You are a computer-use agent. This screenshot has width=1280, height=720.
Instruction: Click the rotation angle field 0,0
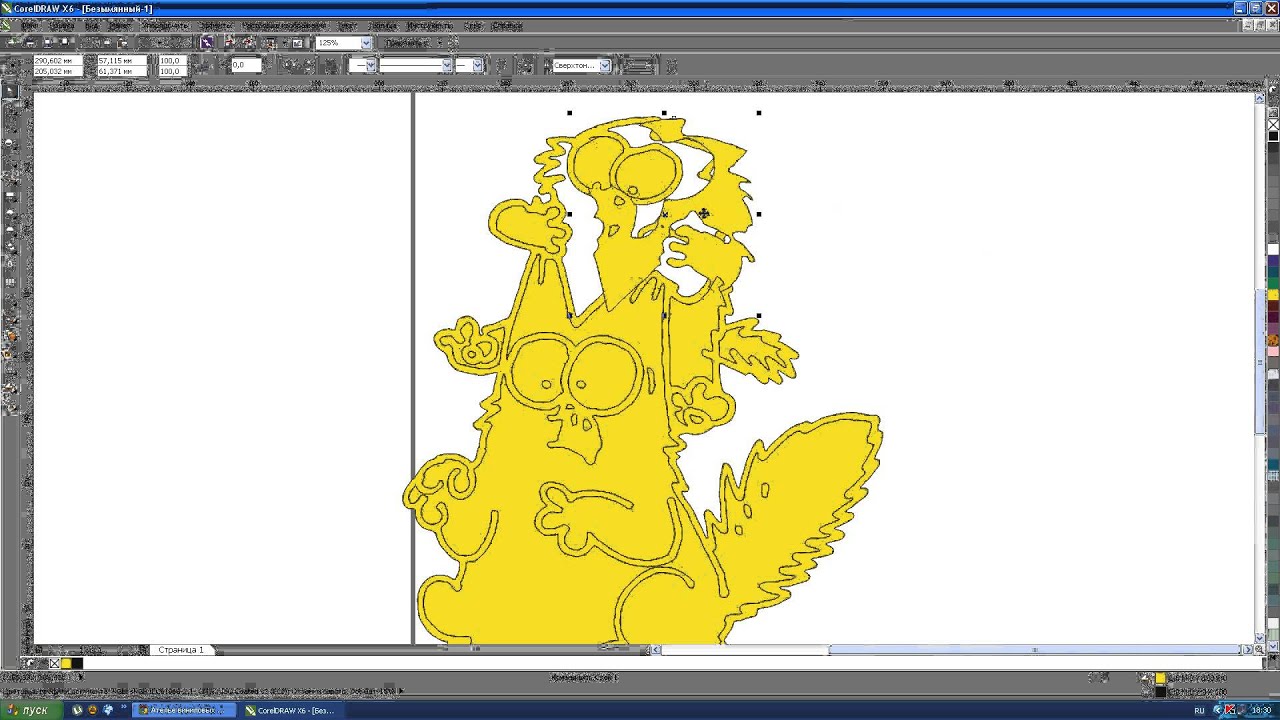(245, 65)
